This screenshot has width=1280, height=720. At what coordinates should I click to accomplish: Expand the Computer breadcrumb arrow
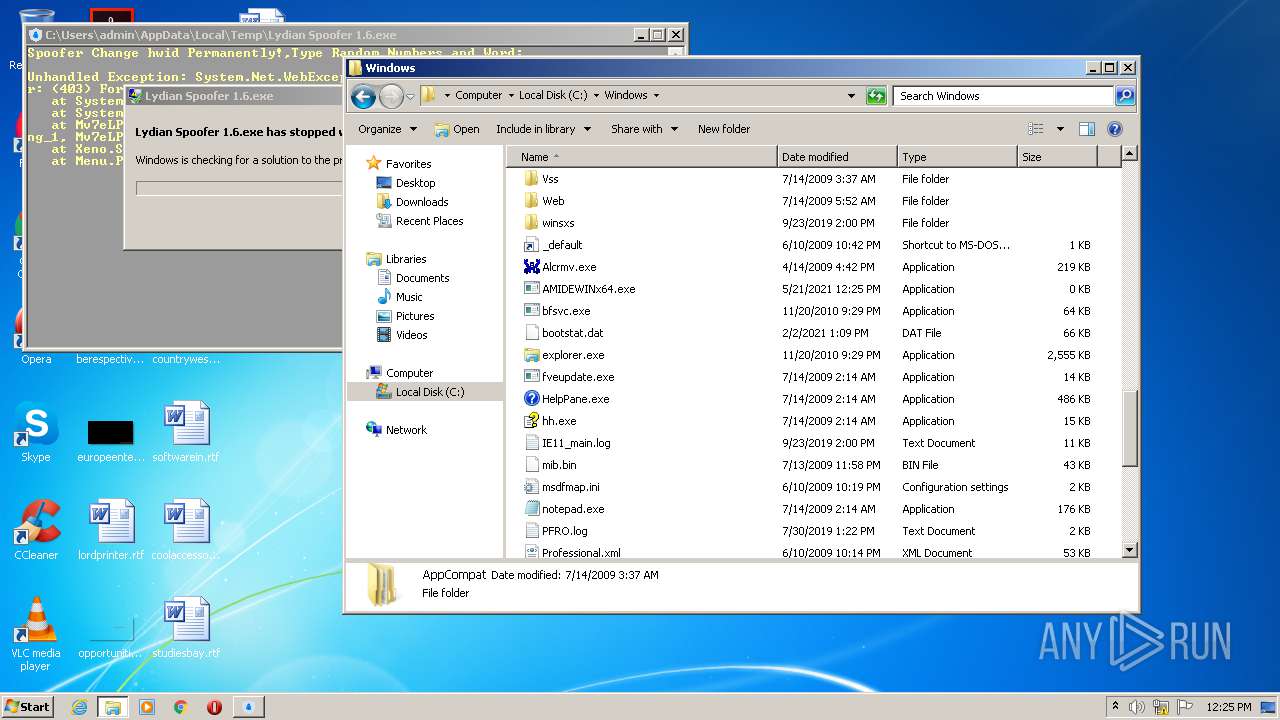tap(511, 96)
